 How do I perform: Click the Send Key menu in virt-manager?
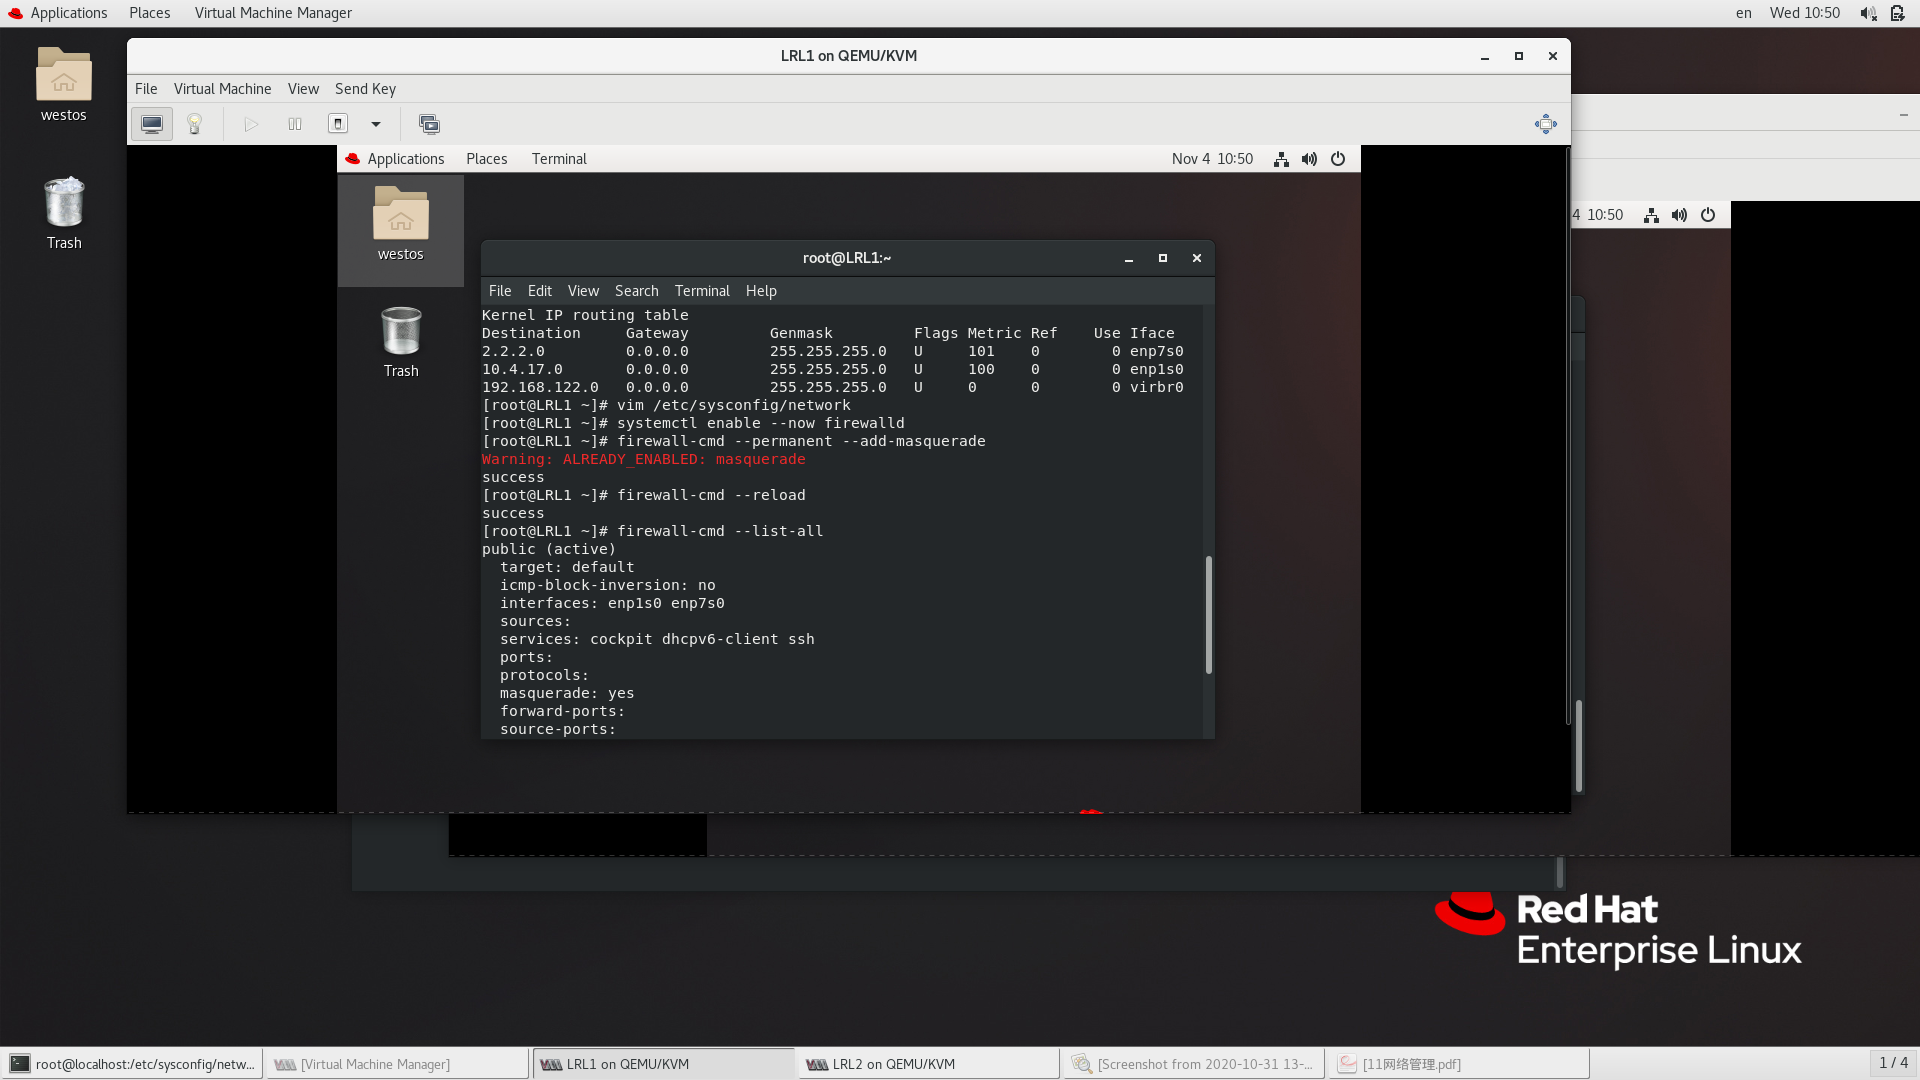[x=367, y=88]
